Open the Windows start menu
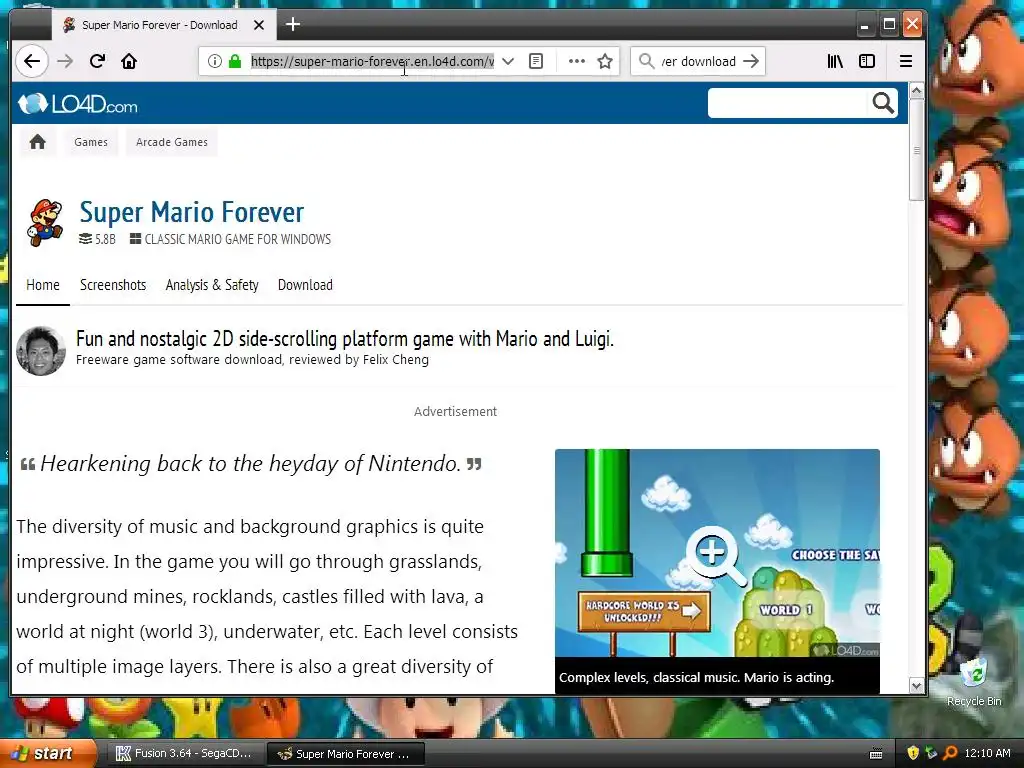This screenshot has width=1024, height=768. click(x=46, y=754)
